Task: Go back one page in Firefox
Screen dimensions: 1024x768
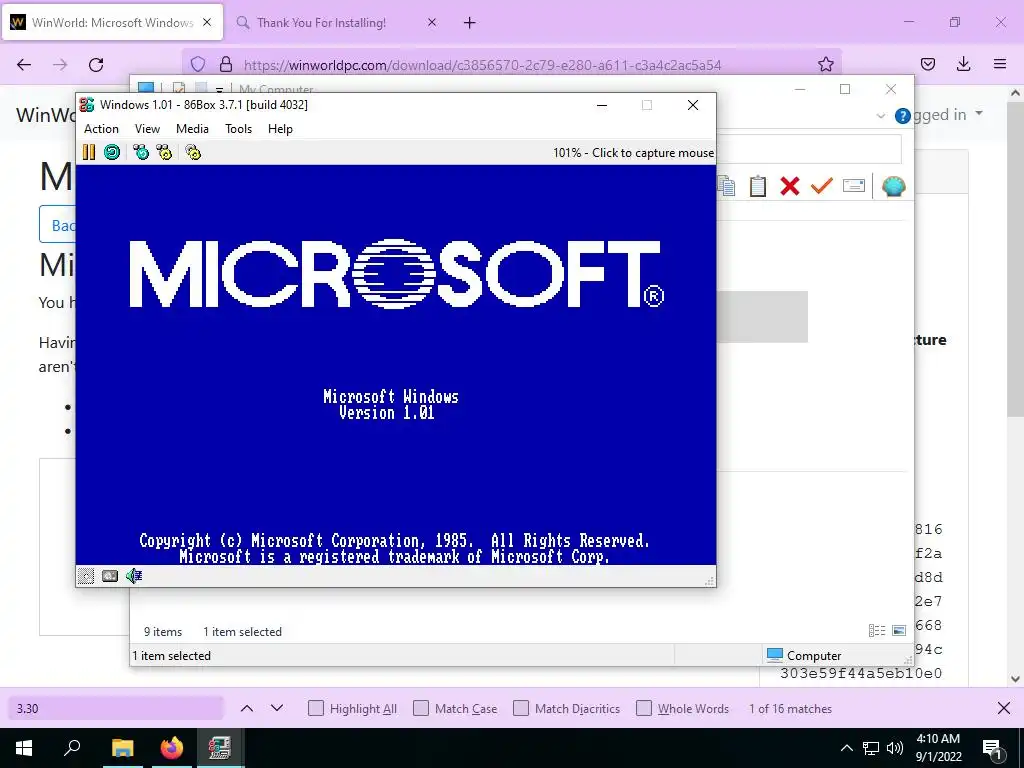Action: 24,64
